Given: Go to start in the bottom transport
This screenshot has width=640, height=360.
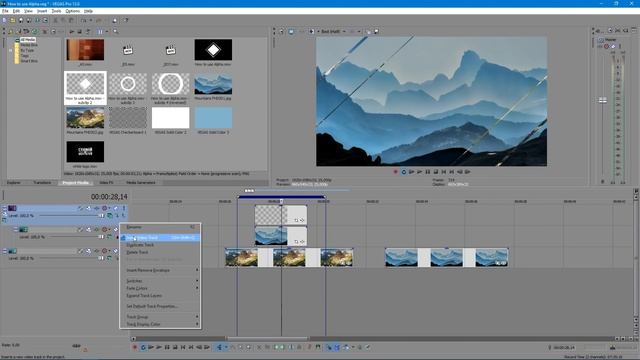Looking at the screenshot, I should (x=183, y=347).
